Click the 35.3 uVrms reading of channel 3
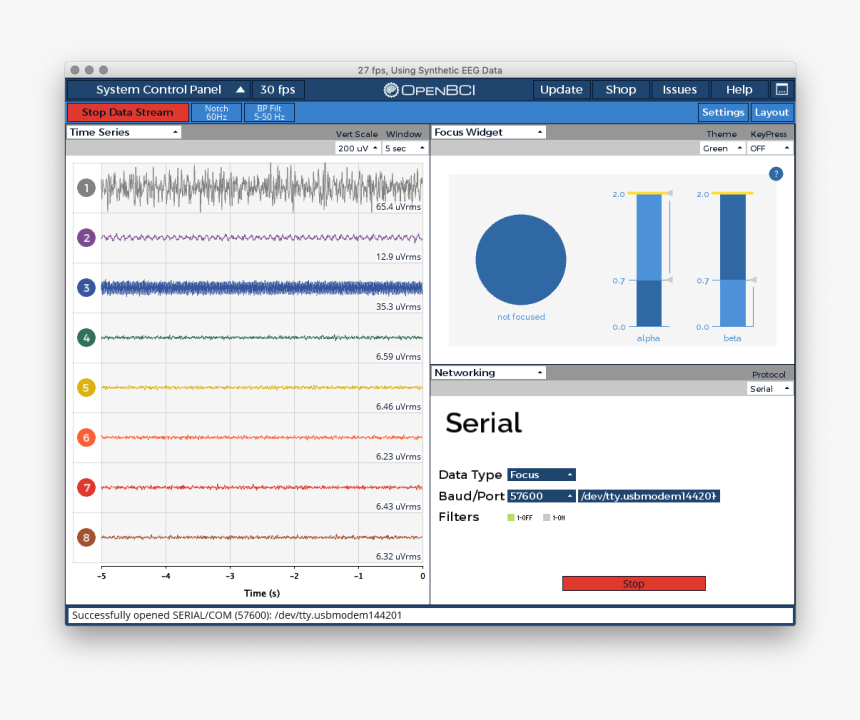 398,307
